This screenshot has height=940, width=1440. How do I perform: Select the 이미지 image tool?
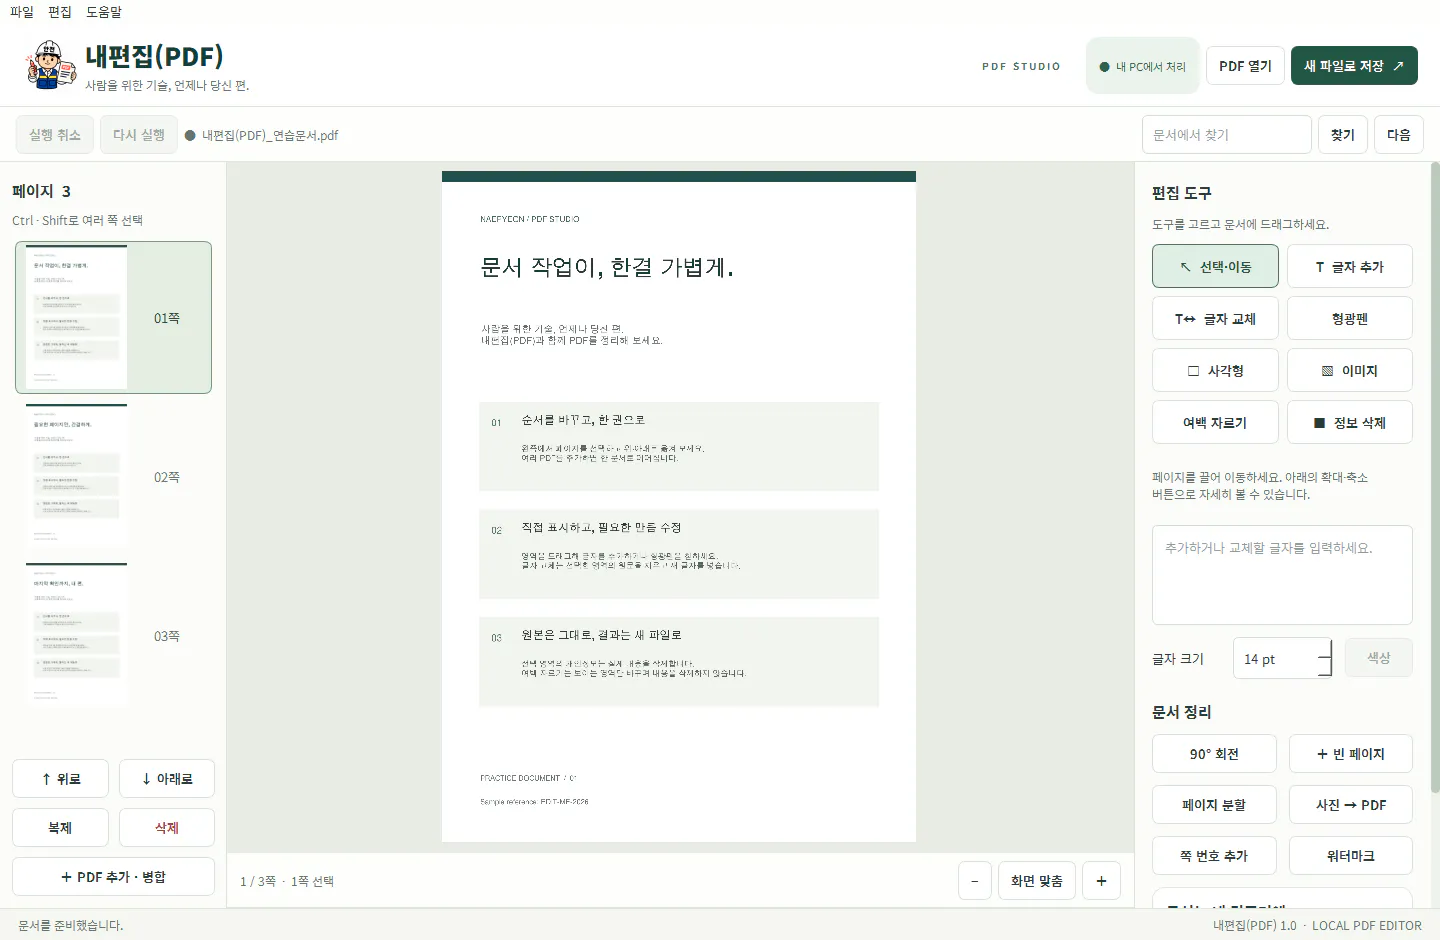click(1350, 370)
